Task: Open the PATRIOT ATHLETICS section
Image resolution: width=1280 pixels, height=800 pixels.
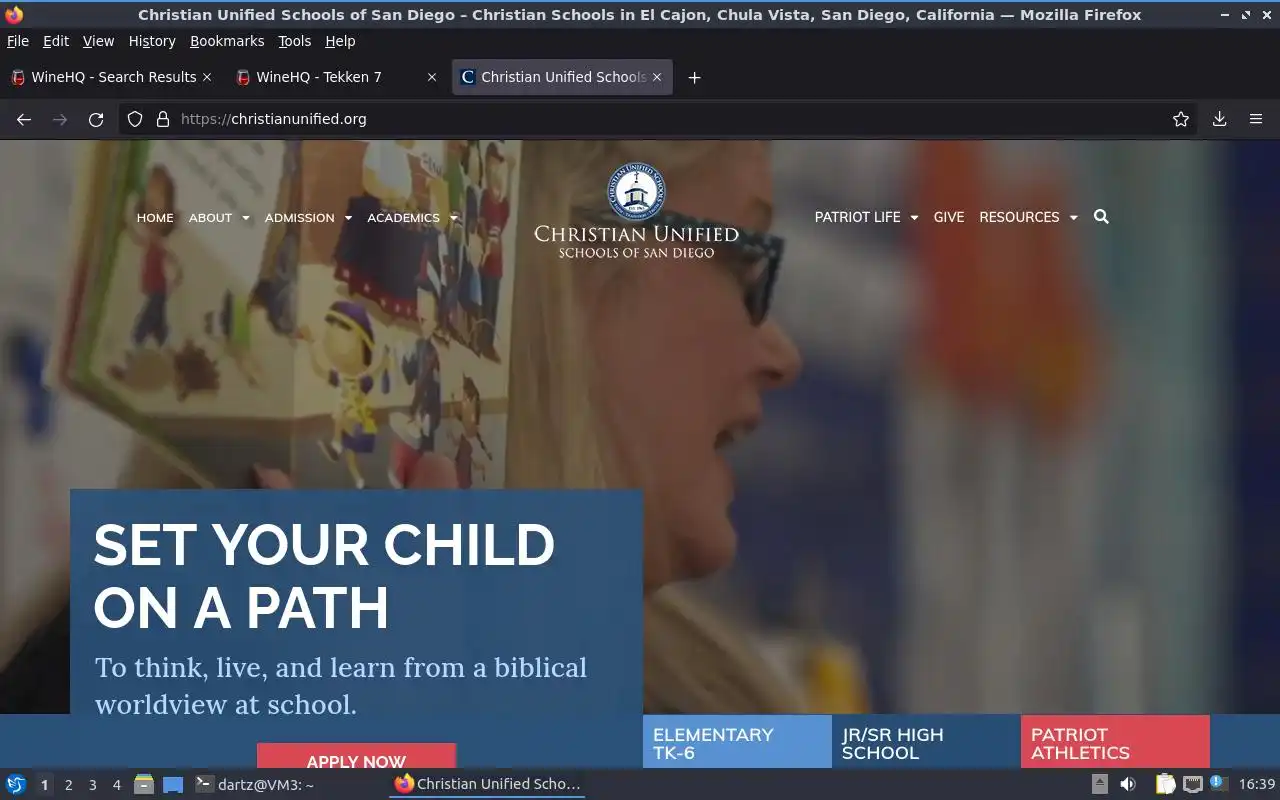Action: (1115, 742)
